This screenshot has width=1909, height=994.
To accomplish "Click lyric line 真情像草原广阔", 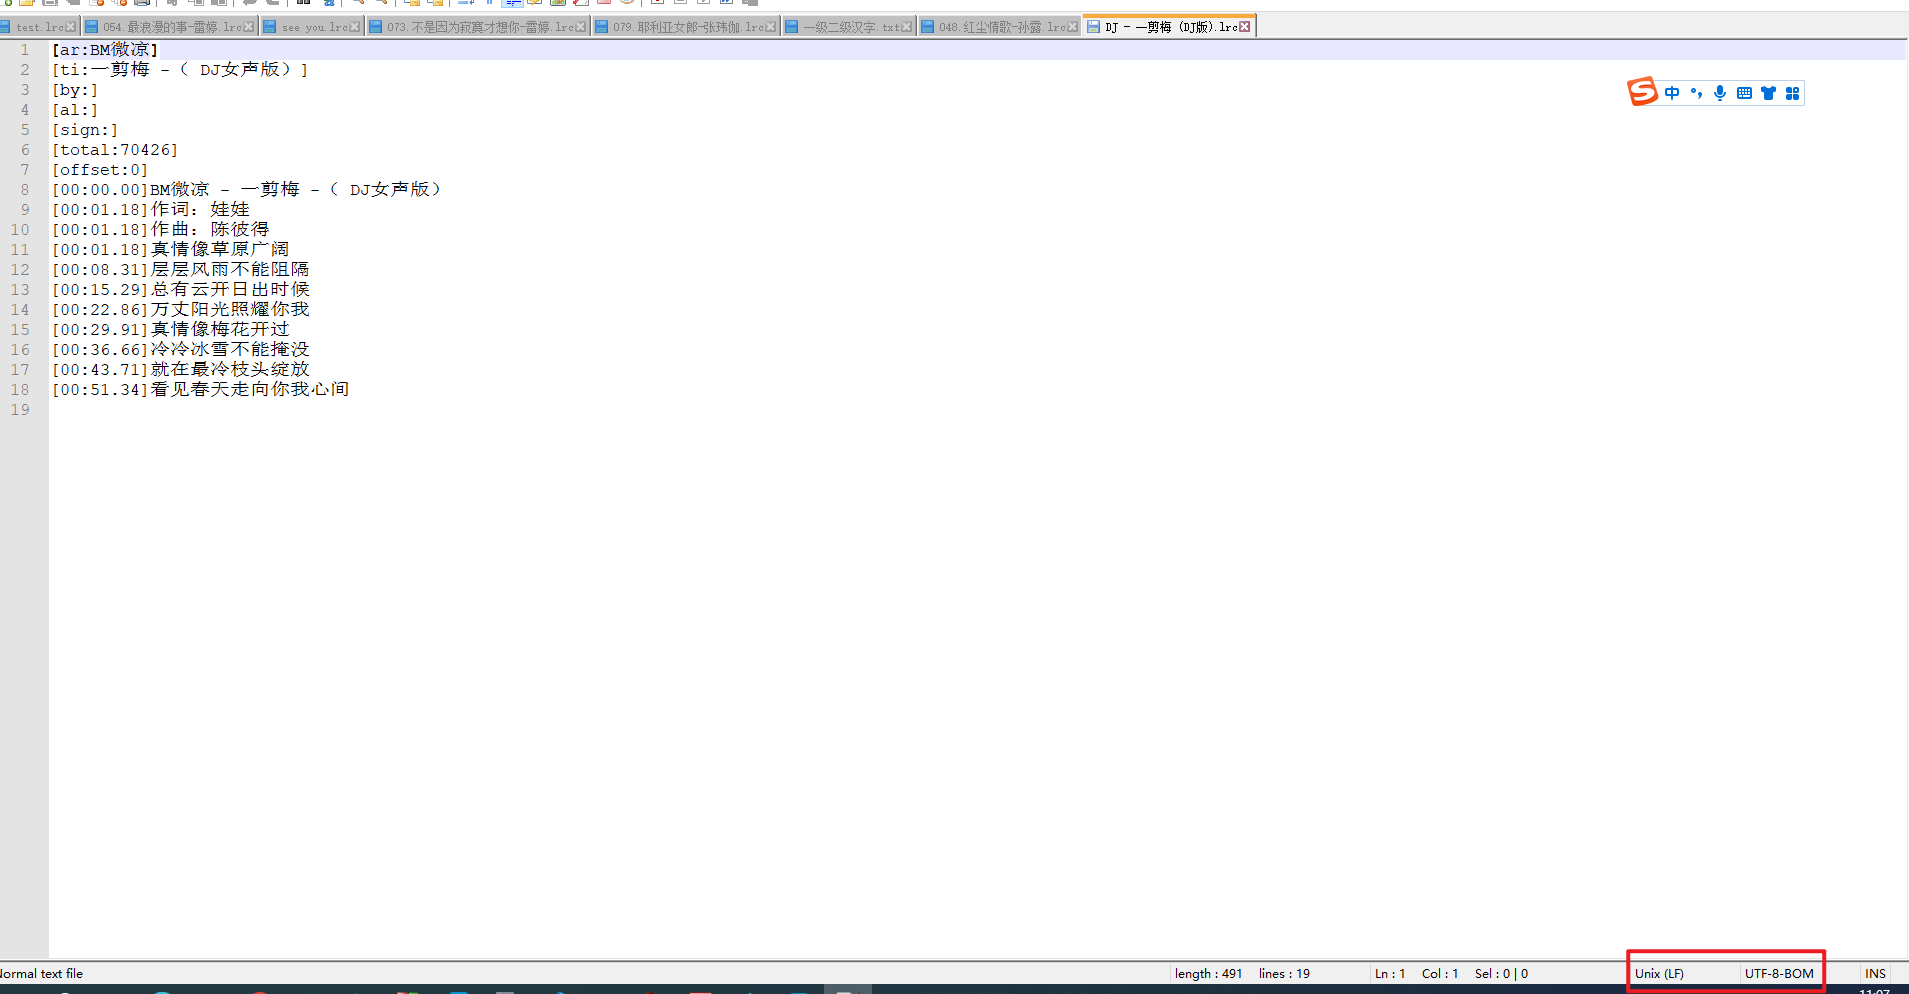I will 220,250.
